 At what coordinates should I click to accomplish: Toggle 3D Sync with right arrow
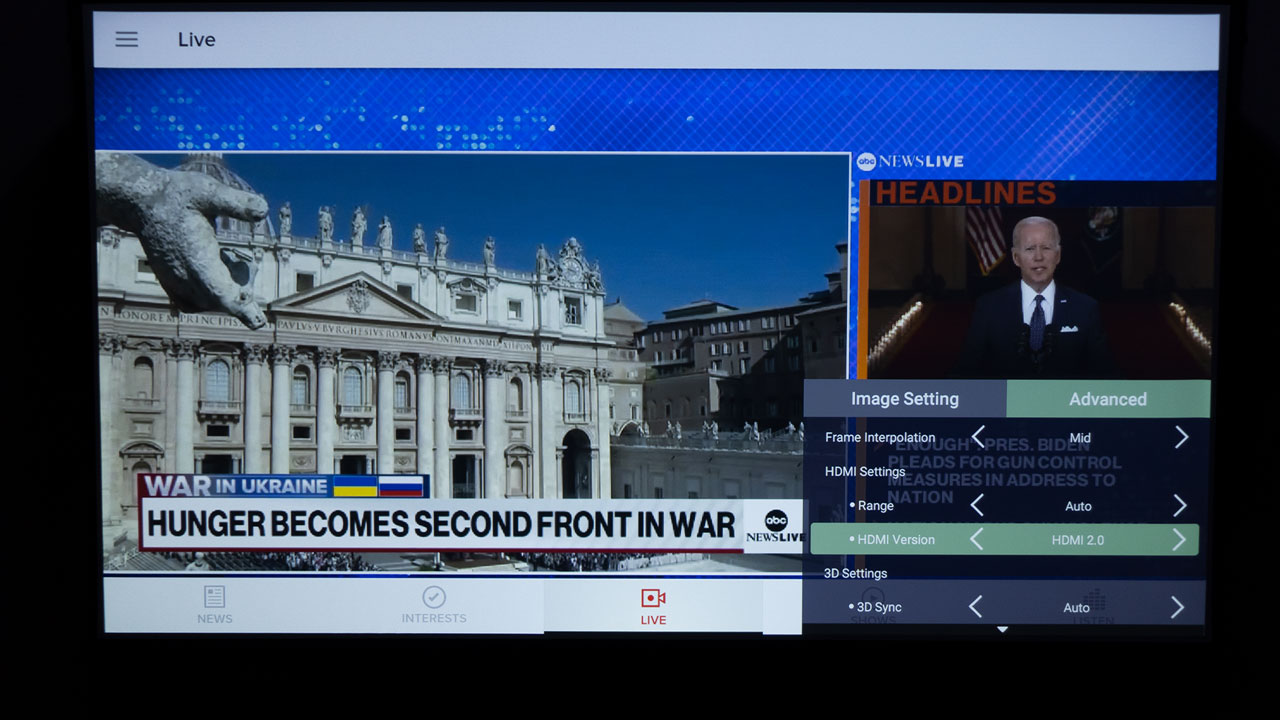[1177, 607]
